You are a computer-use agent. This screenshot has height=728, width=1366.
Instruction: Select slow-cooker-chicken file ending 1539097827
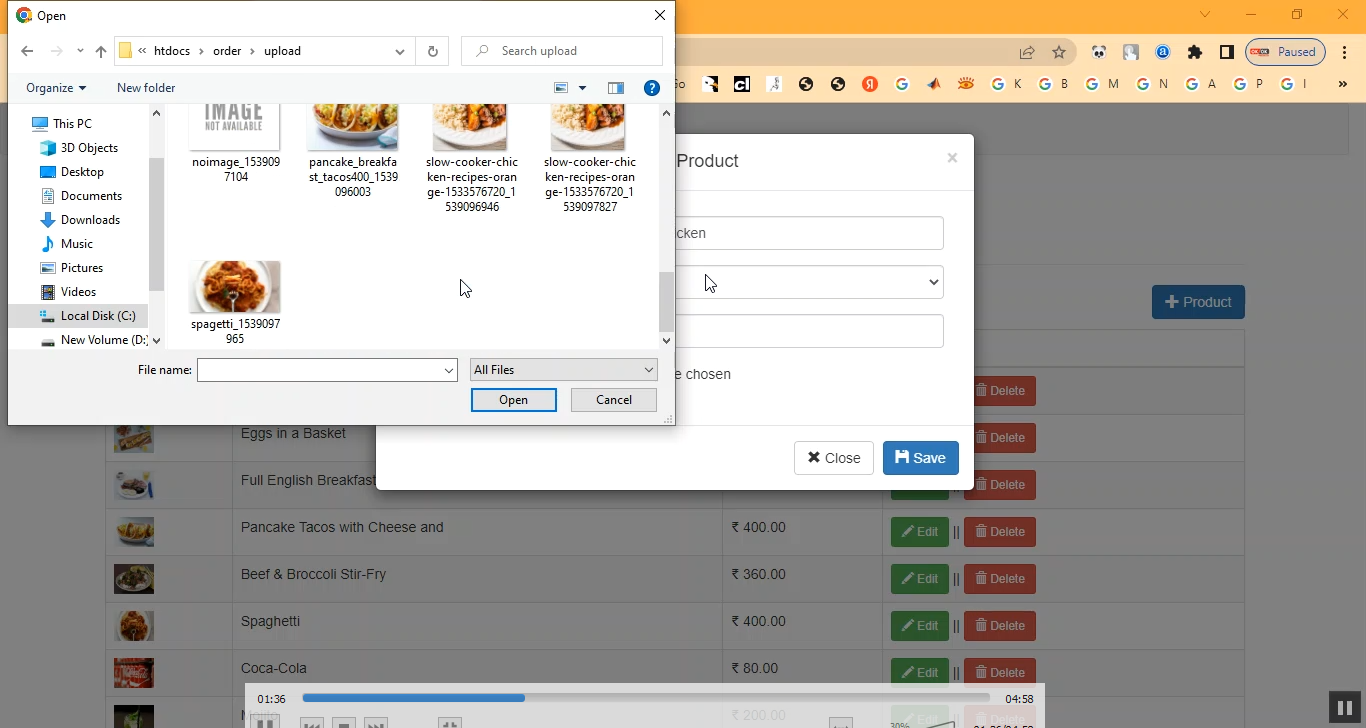click(x=589, y=158)
